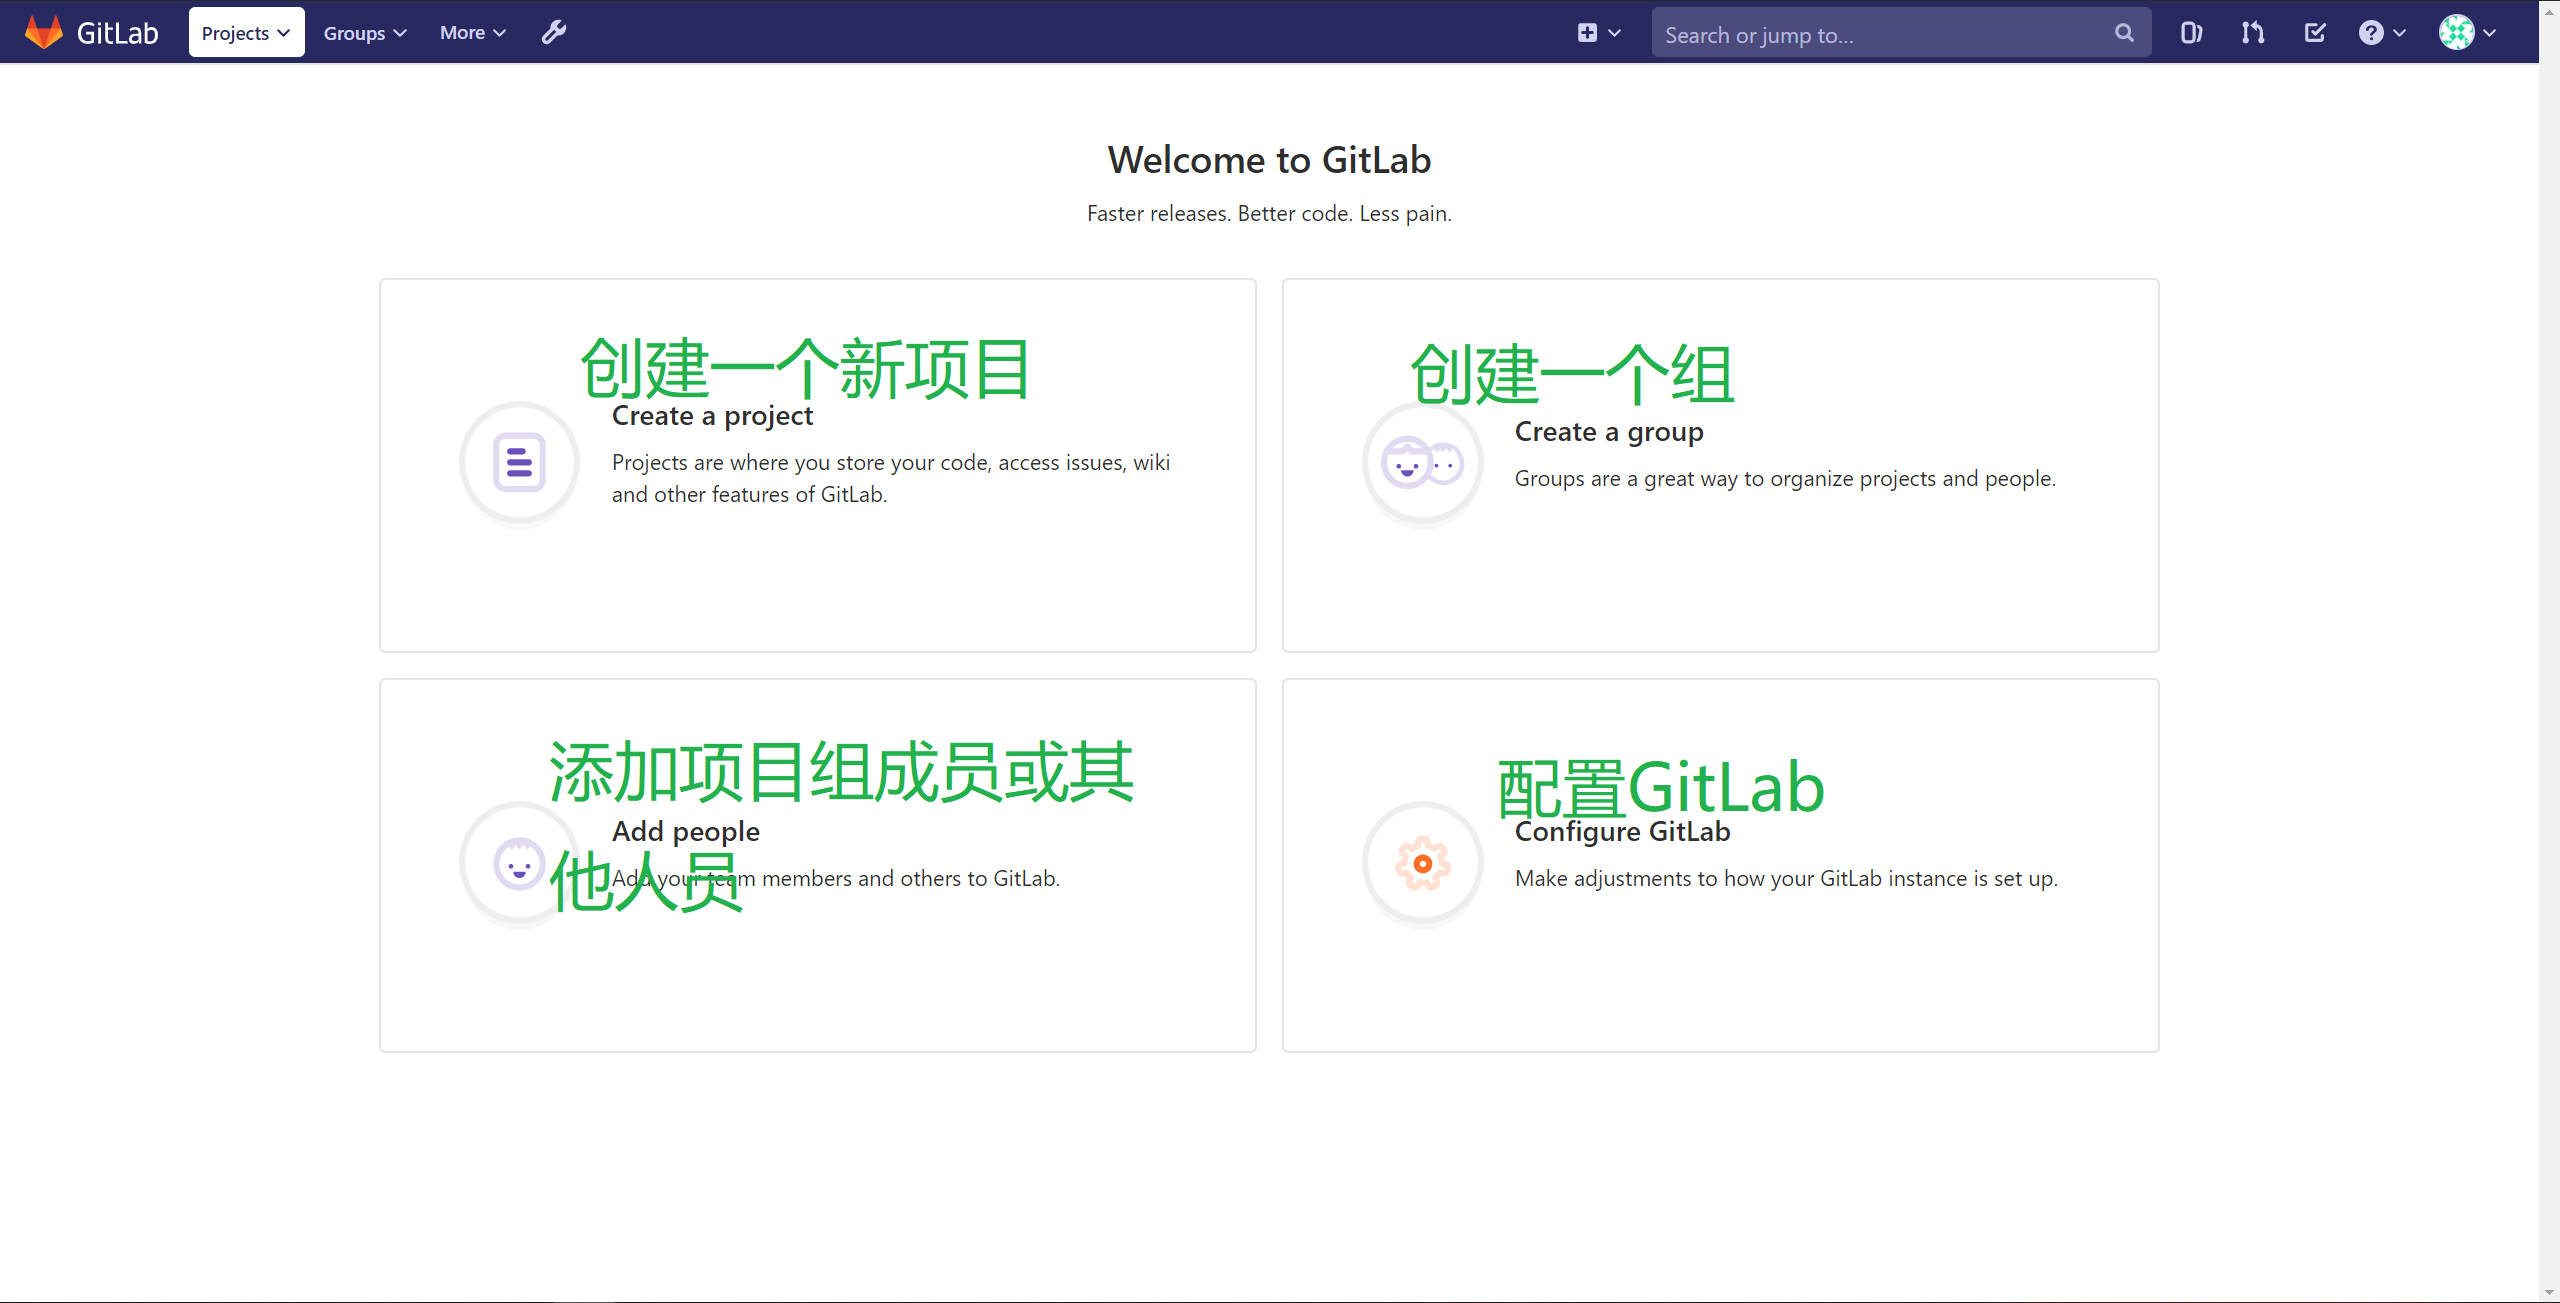Open the Help question mark menu

click(x=2370, y=33)
